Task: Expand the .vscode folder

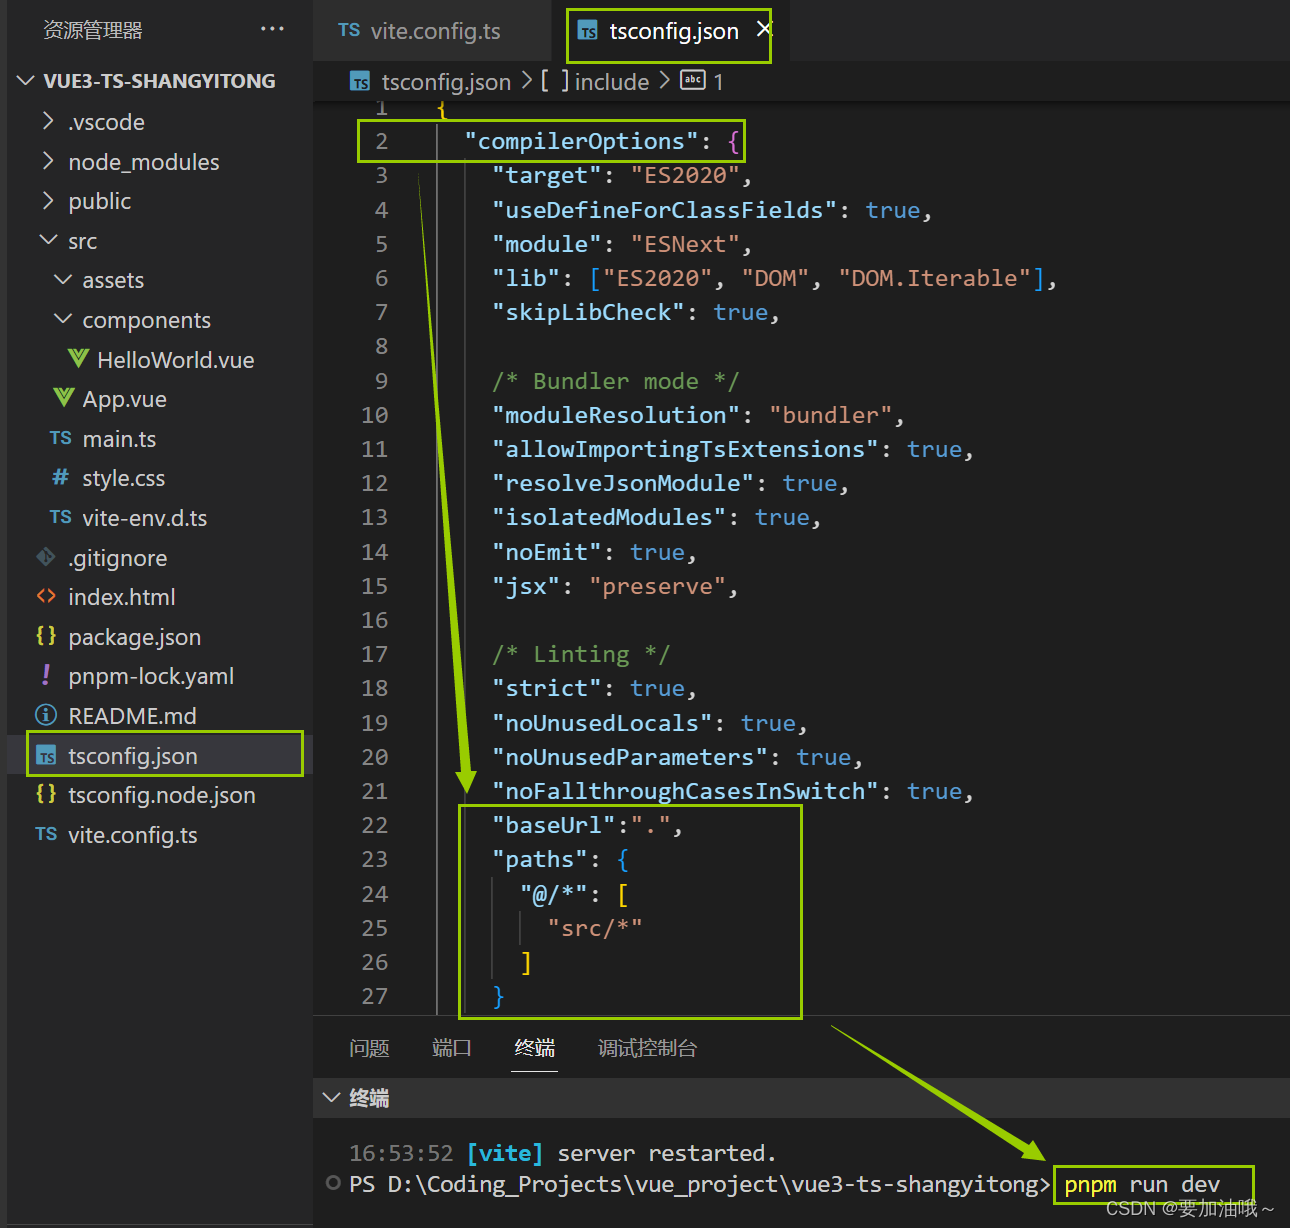Action: pyautogui.click(x=48, y=121)
